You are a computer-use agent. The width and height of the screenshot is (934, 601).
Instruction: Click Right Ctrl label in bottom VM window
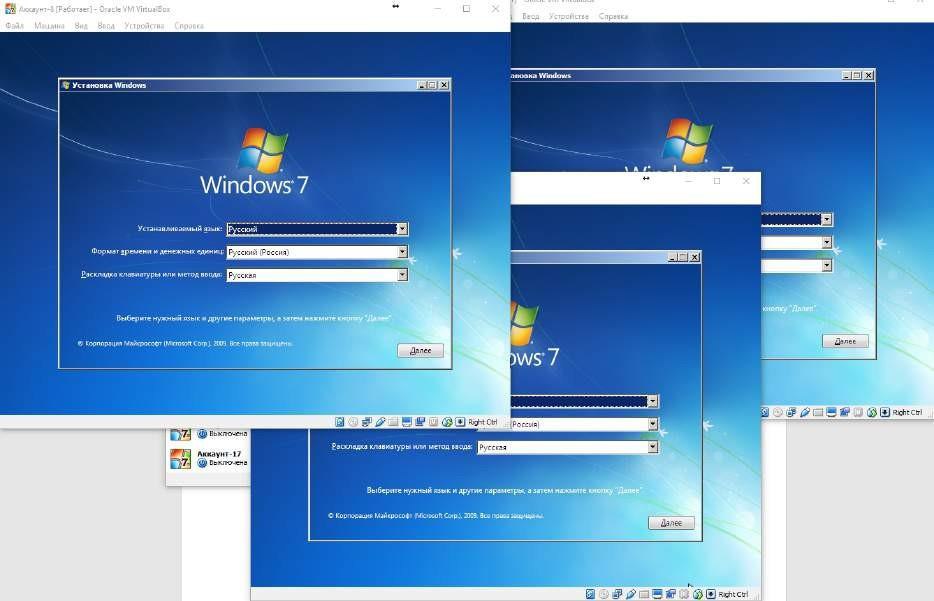(x=733, y=594)
